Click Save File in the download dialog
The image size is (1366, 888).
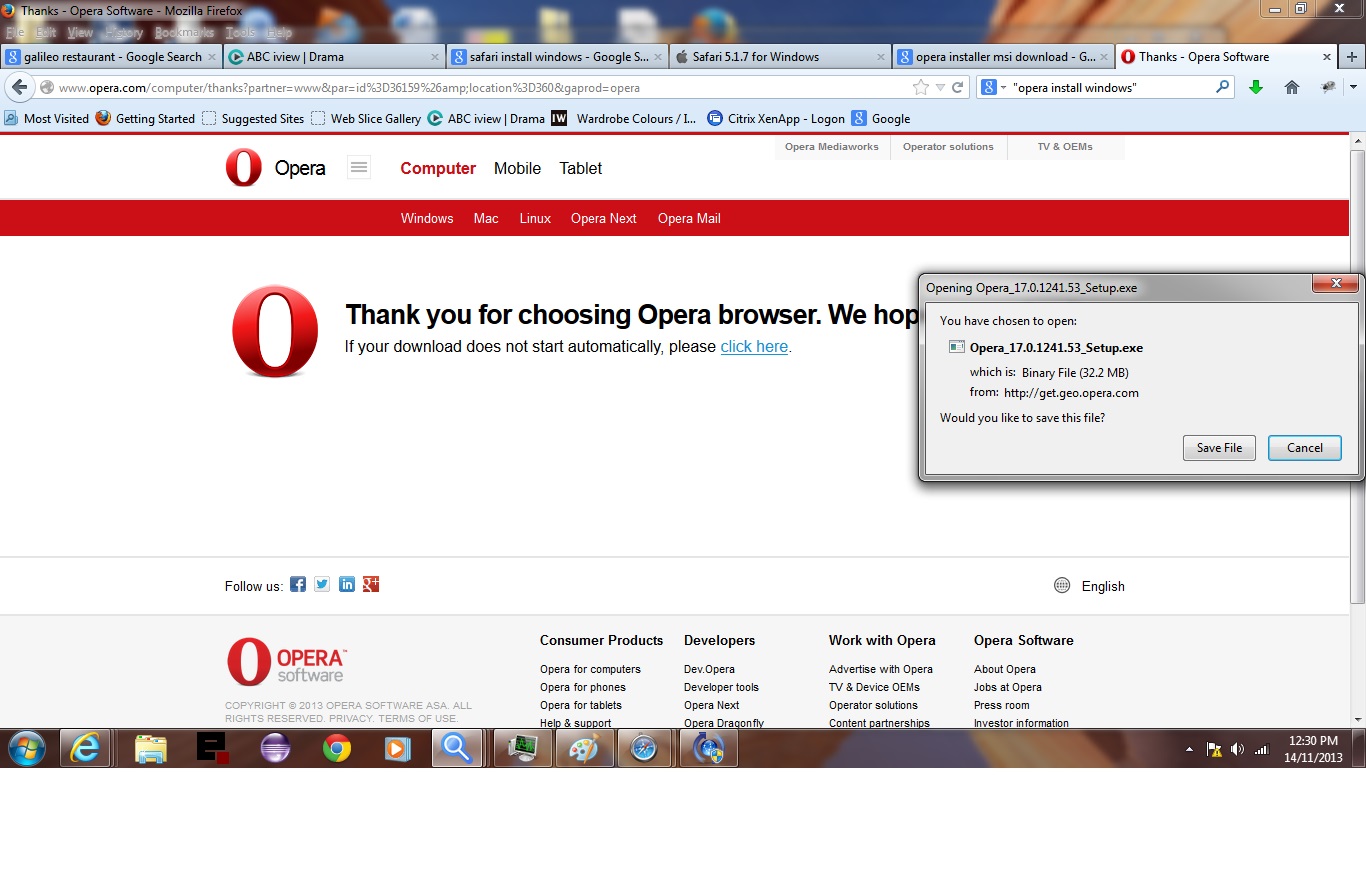(1219, 448)
